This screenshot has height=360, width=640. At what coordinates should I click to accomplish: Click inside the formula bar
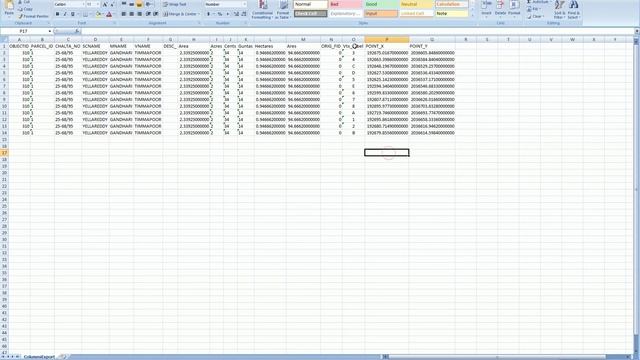[358, 31]
